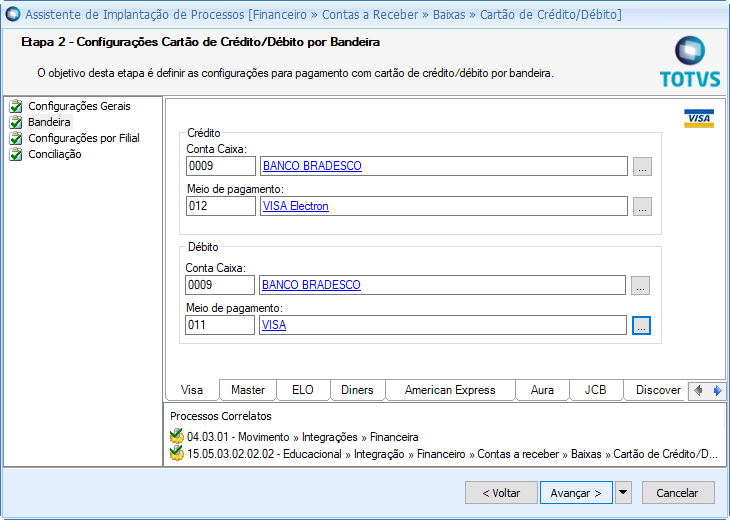Browse Crédito Meio de pagamento lookup button
The width and height of the screenshot is (730, 520).
642,206
